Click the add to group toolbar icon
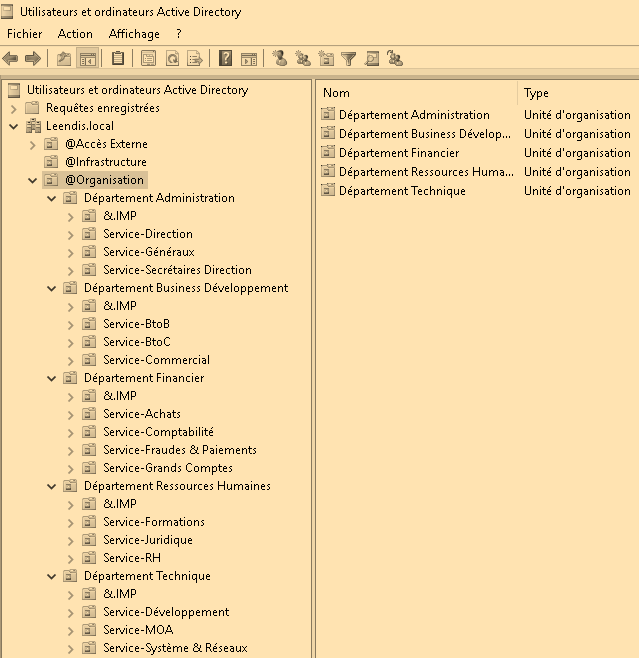Viewport: 639px width, 658px height. pos(395,58)
